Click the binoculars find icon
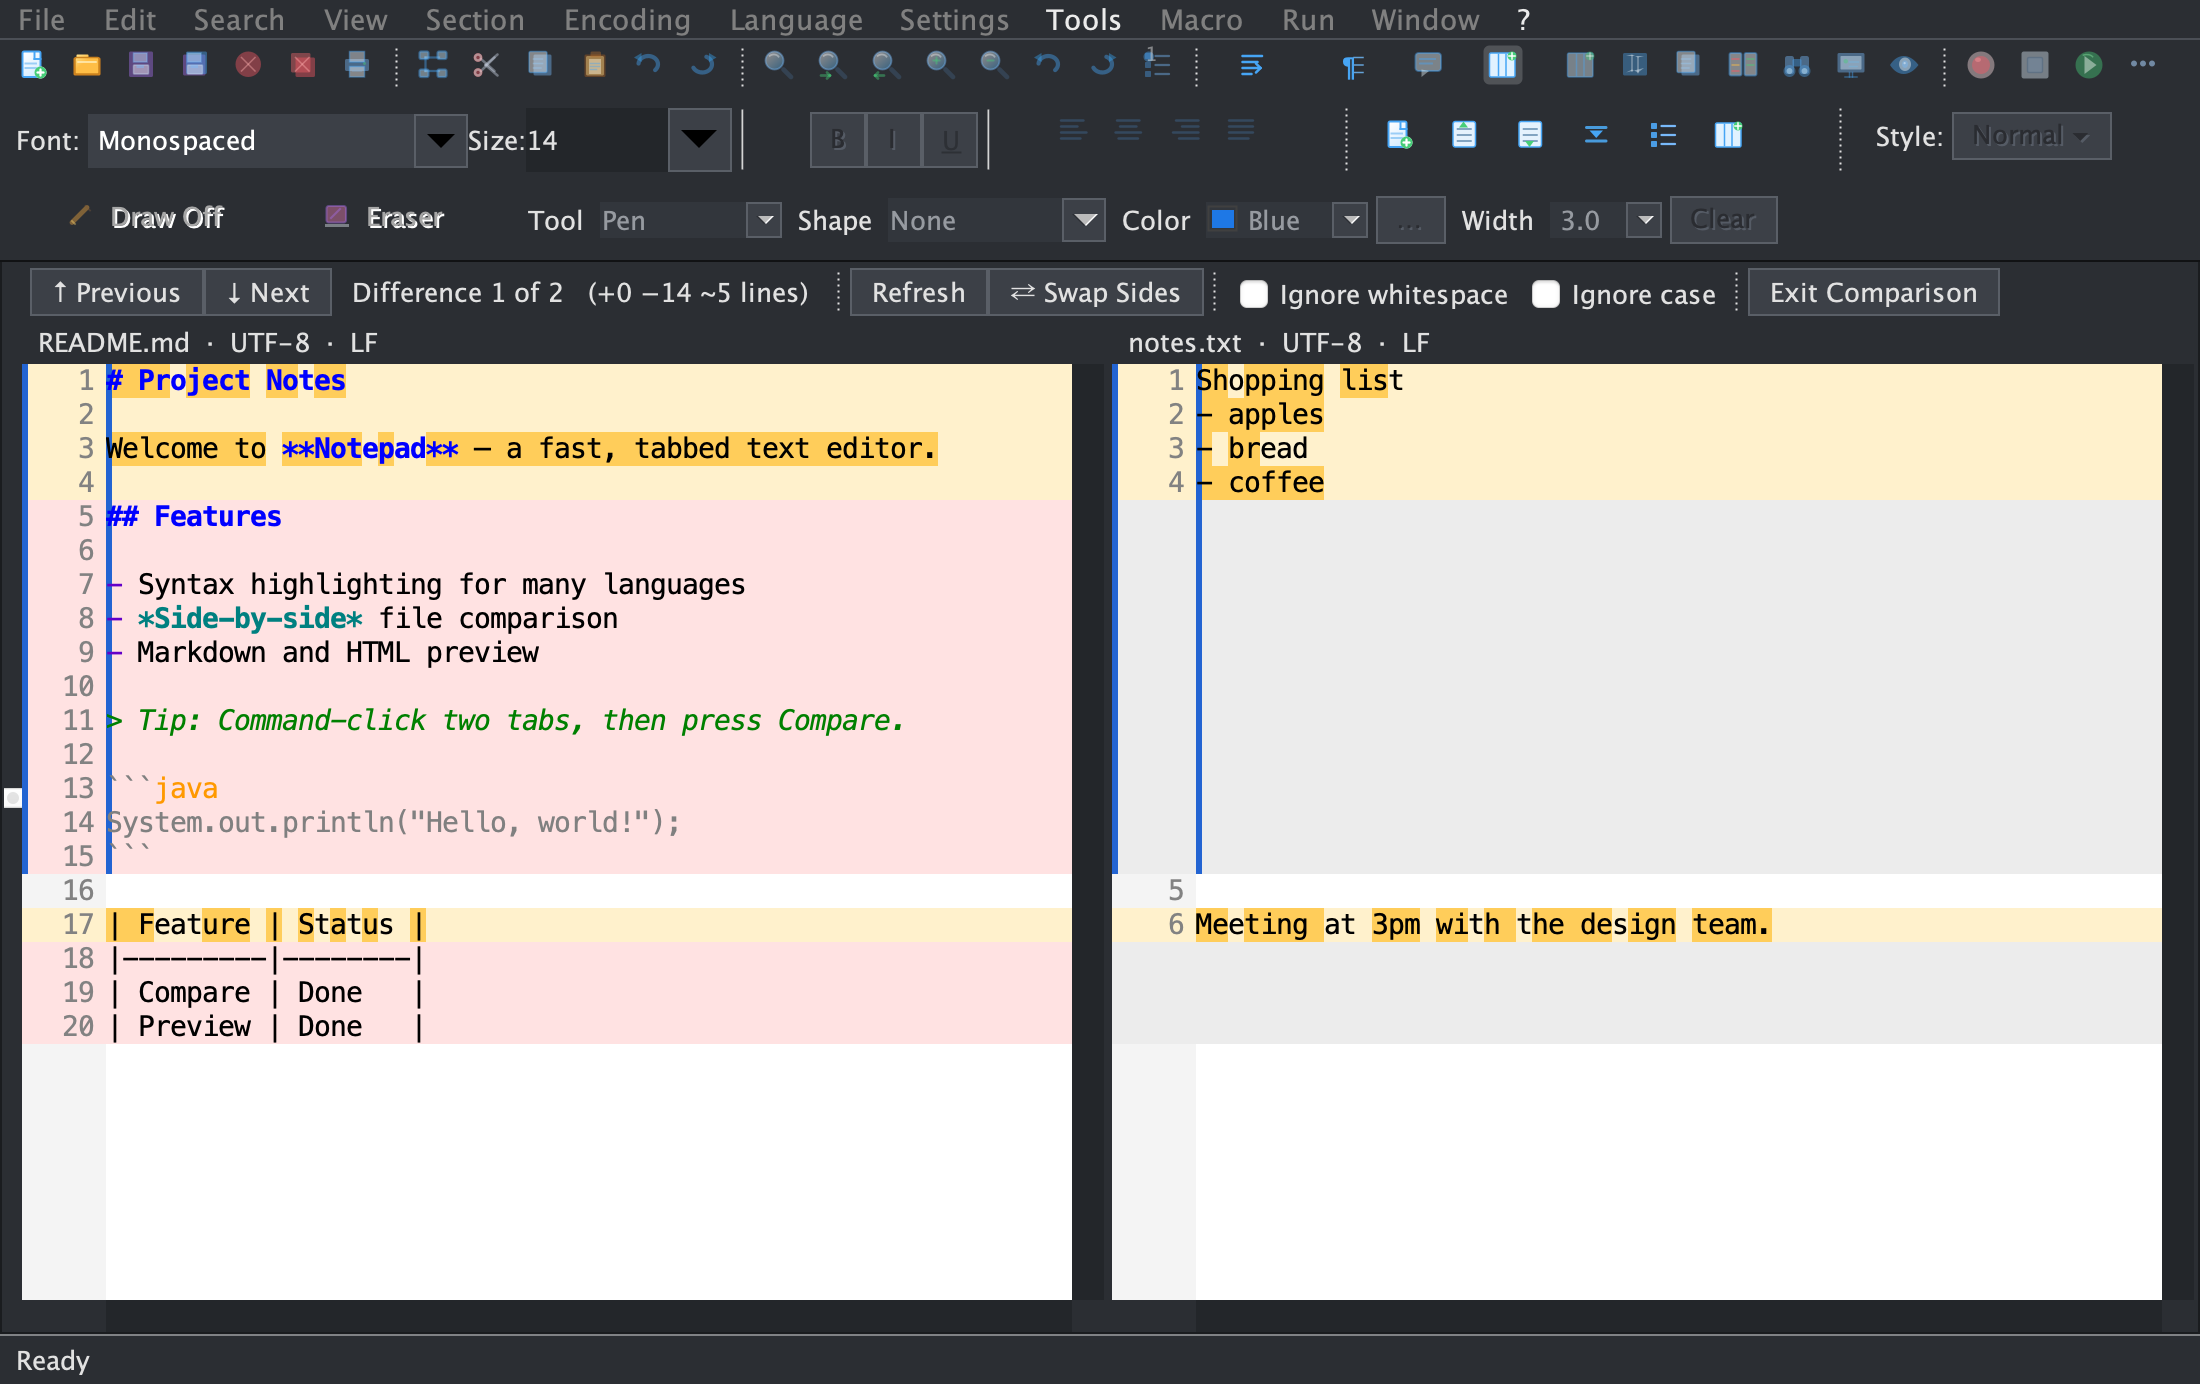Viewport: 2200px width, 1384px height. tap(1796, 65)
